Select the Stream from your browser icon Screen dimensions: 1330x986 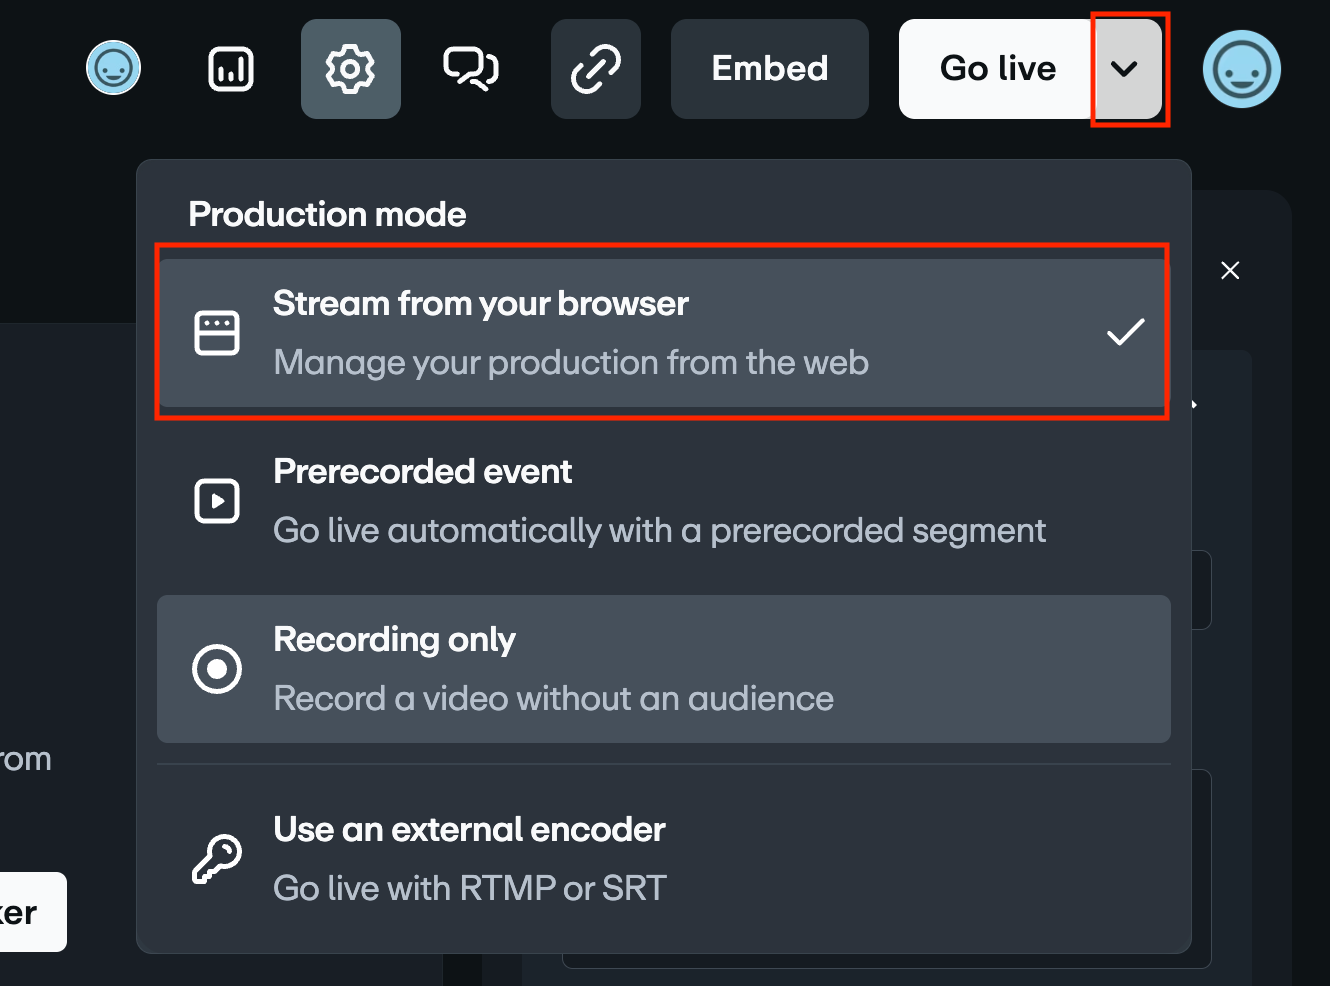[x=216, y=332]
